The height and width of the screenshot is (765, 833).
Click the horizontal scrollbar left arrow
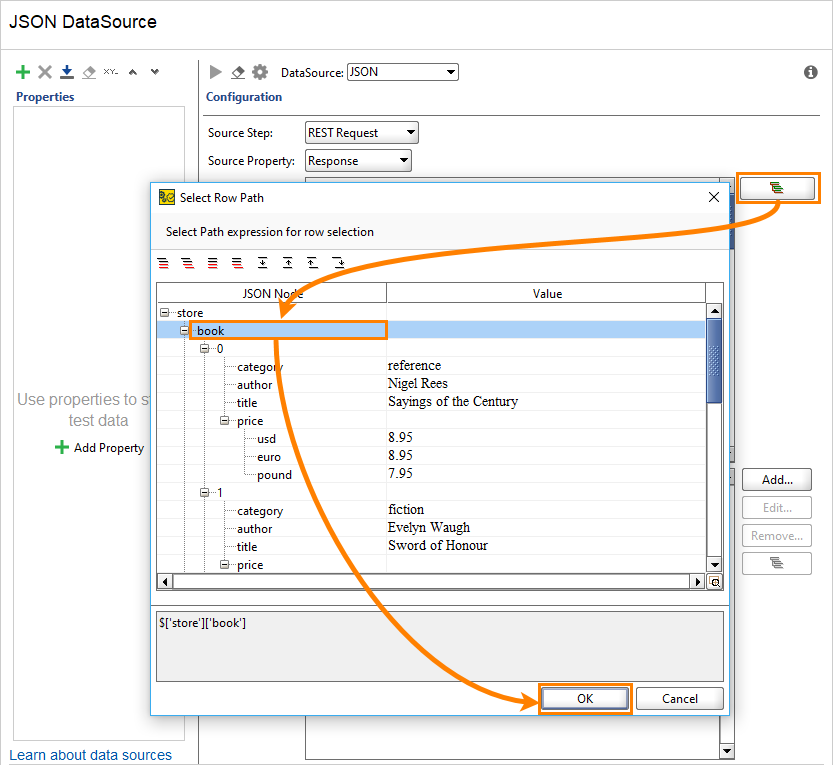point(165,582)
